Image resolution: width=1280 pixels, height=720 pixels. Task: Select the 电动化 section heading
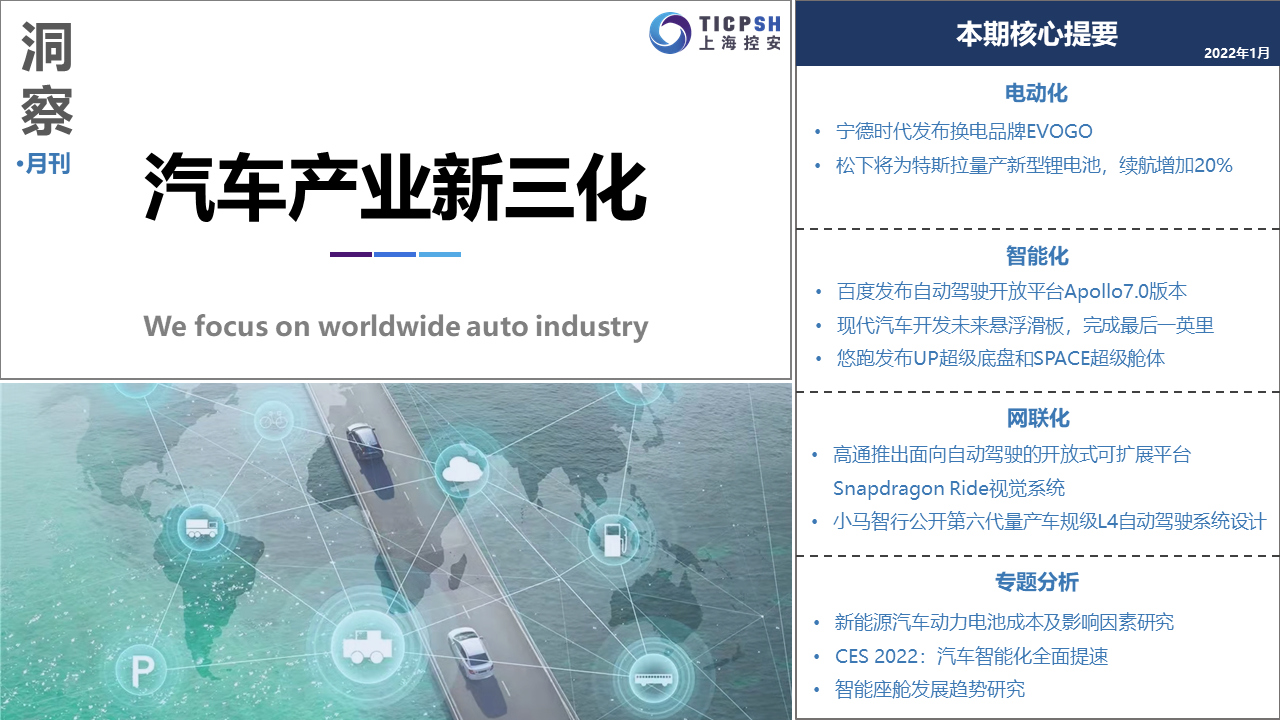pos(1036,94)
